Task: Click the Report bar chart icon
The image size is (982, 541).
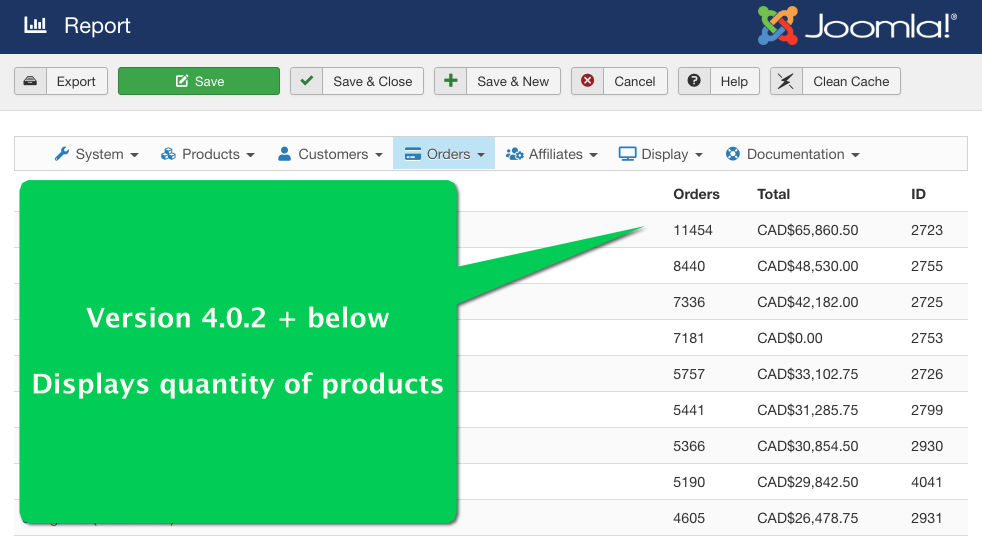Action: 35,25
